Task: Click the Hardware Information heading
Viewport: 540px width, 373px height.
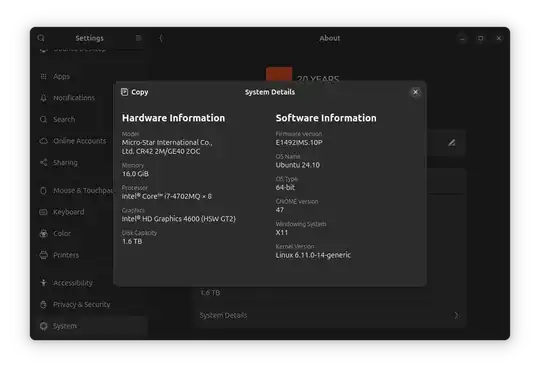Action: coord(173,118)
